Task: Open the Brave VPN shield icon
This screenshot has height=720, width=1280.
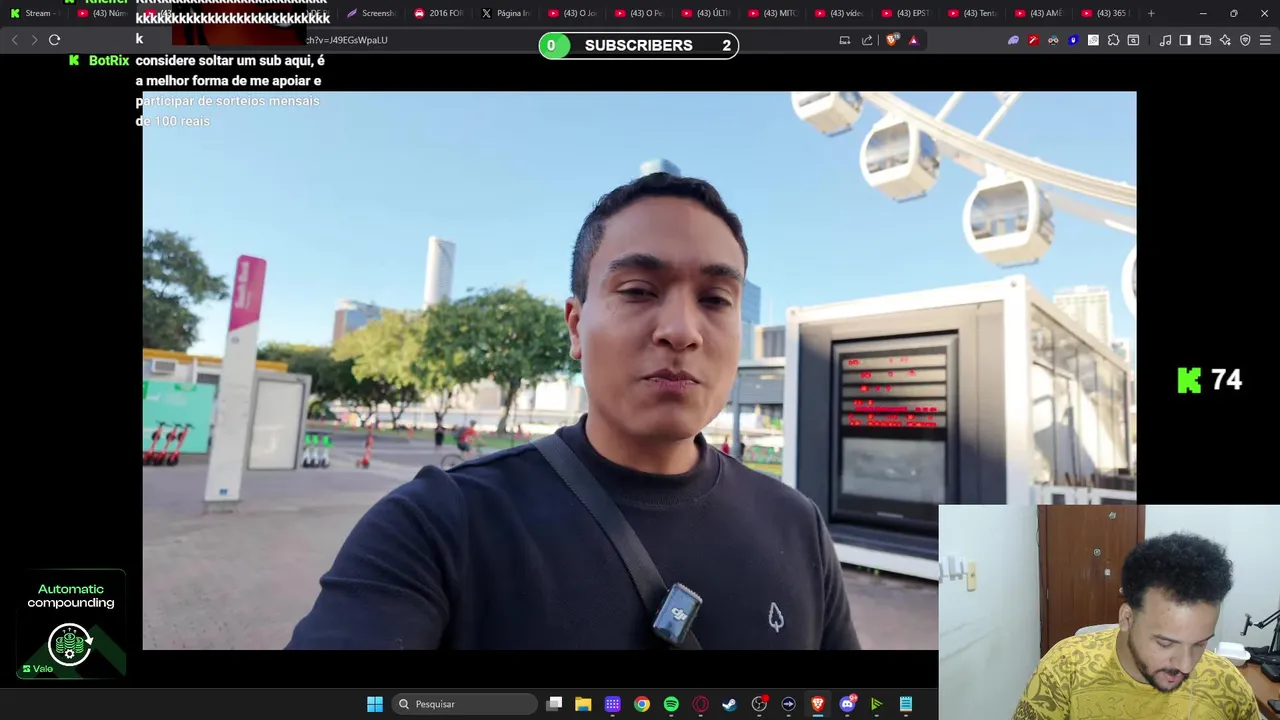Action: 1245,40
